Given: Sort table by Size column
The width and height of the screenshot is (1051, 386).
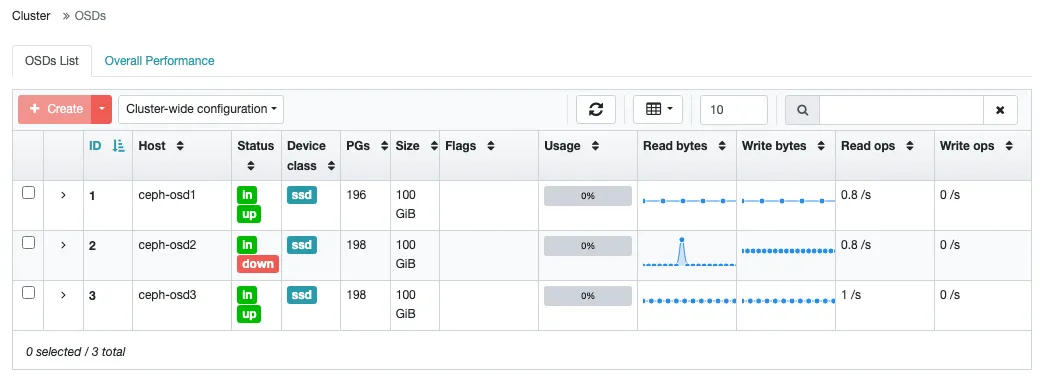Looking at the screenshot, I should coord(434,145).
